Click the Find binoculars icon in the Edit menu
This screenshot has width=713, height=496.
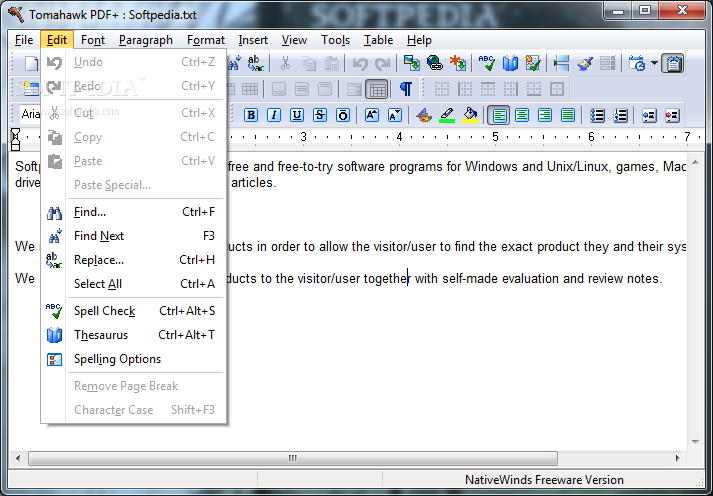(x=55, y=212)
